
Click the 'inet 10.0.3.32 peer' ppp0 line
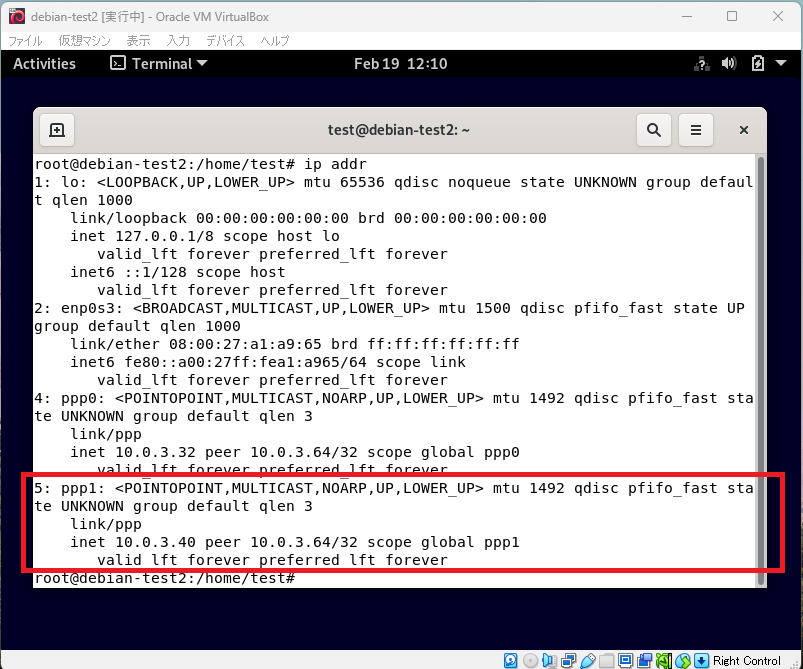295,452
